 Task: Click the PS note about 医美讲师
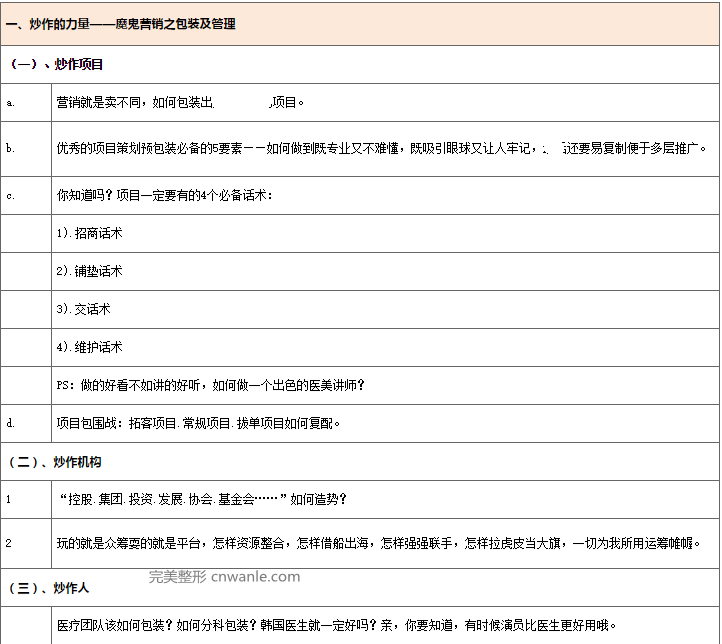click(x=210, y=385)
